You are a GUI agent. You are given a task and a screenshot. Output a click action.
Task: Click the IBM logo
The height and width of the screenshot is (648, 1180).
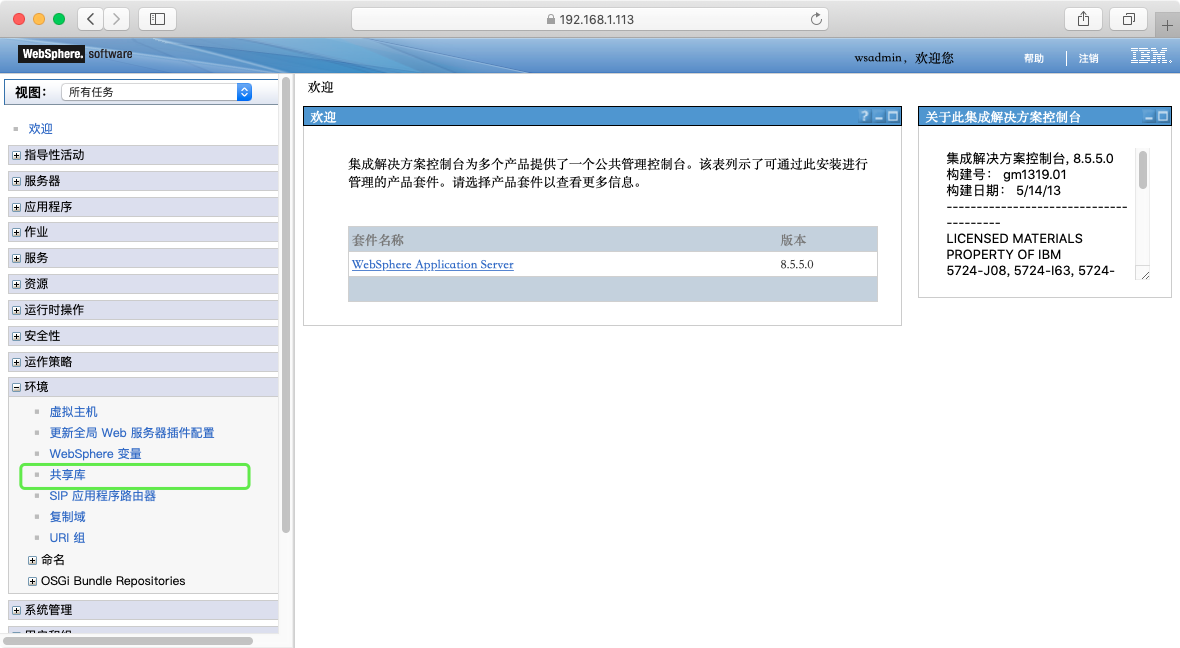point(1150,56)
